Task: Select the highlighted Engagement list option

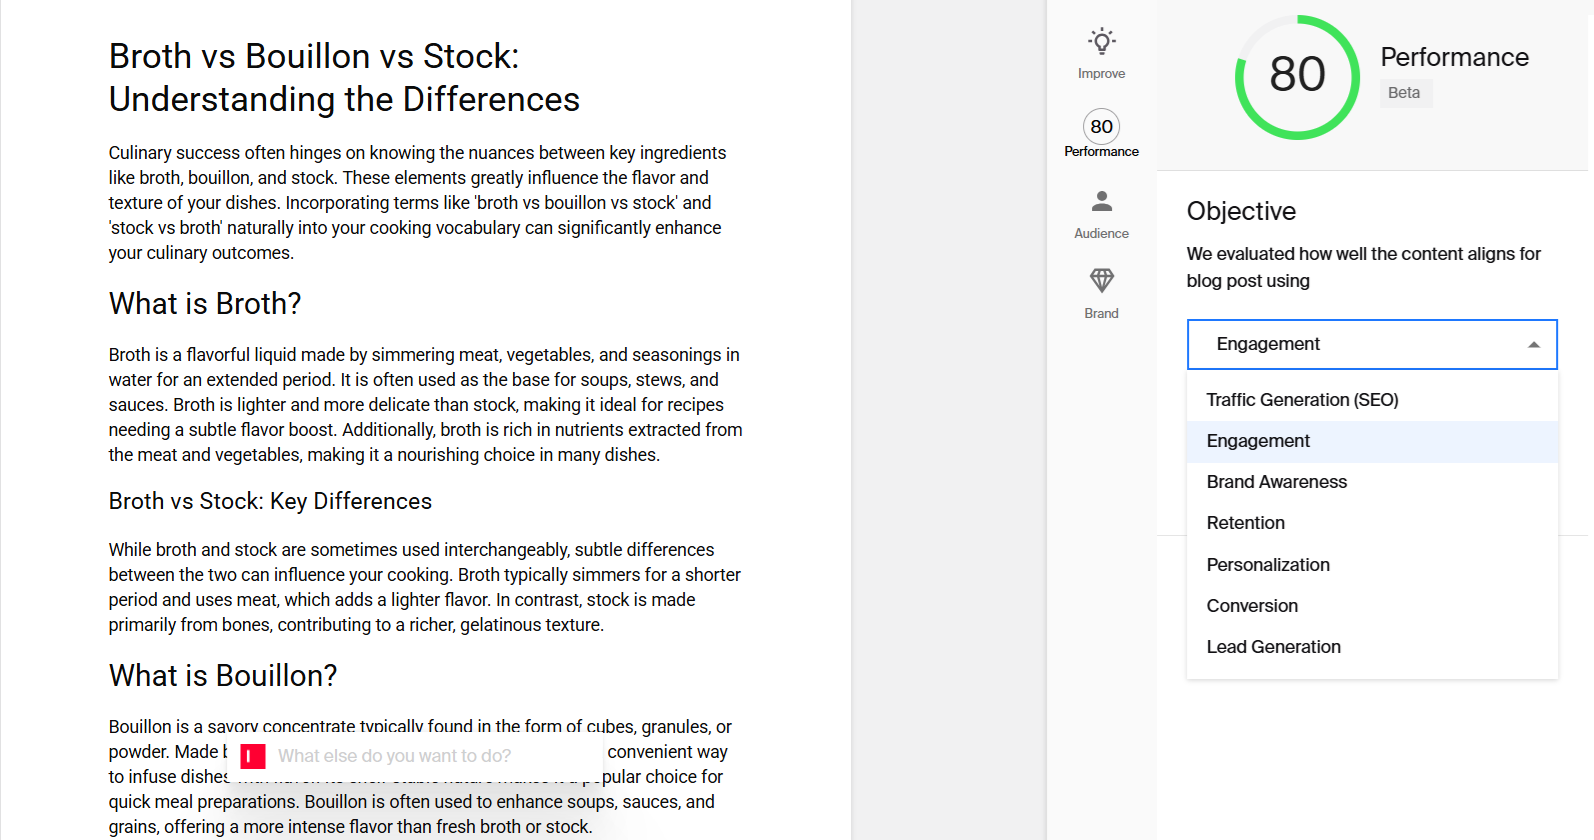Action: coord(1258,441)
